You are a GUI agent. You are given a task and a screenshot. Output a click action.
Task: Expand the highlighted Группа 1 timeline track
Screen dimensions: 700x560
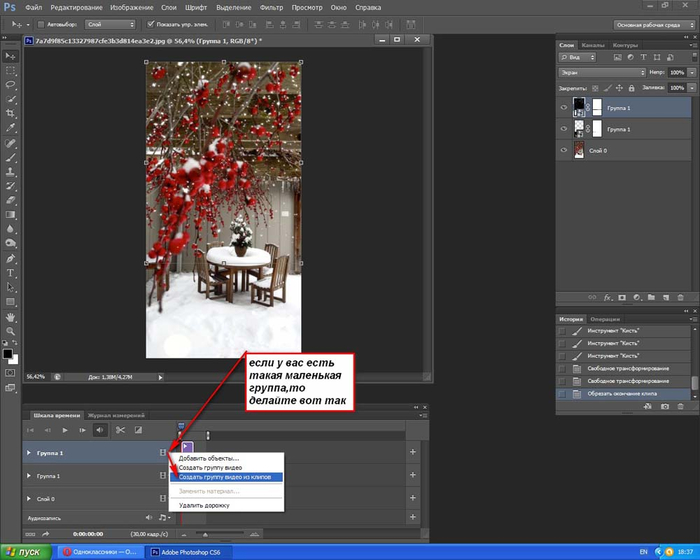(x=29, y=453)
